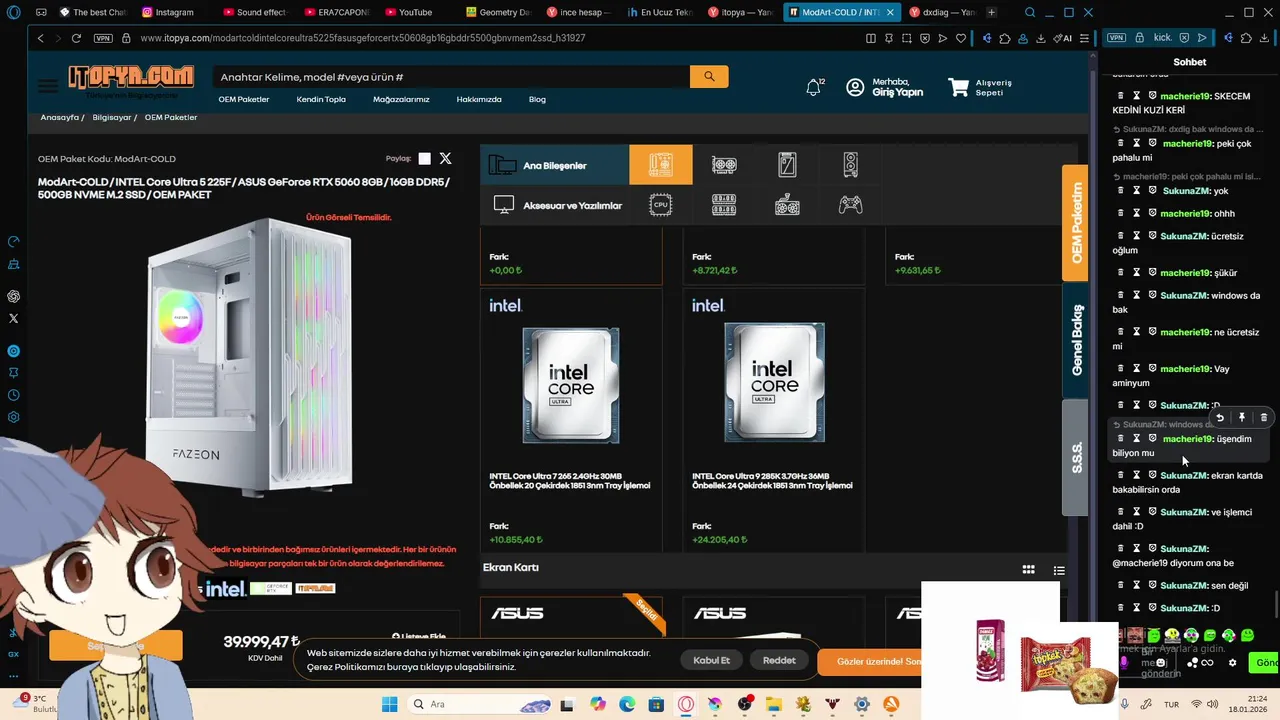Reject cookies with Reddet button
Viewport: 1280px width, 720px height.
tap(779, 660)
